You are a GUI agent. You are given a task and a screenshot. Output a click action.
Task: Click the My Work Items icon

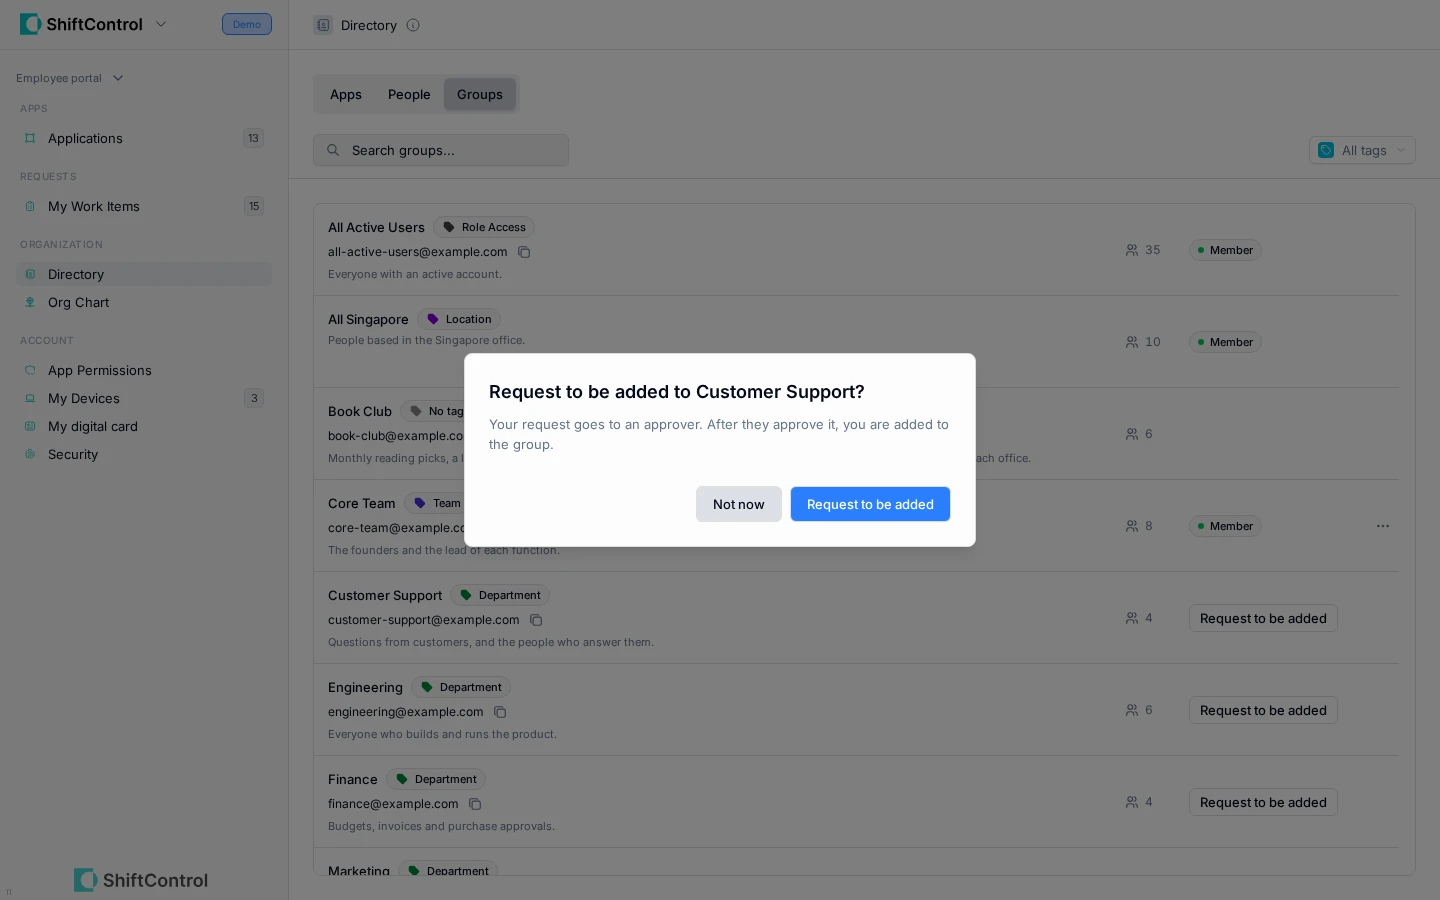point(30,206)
